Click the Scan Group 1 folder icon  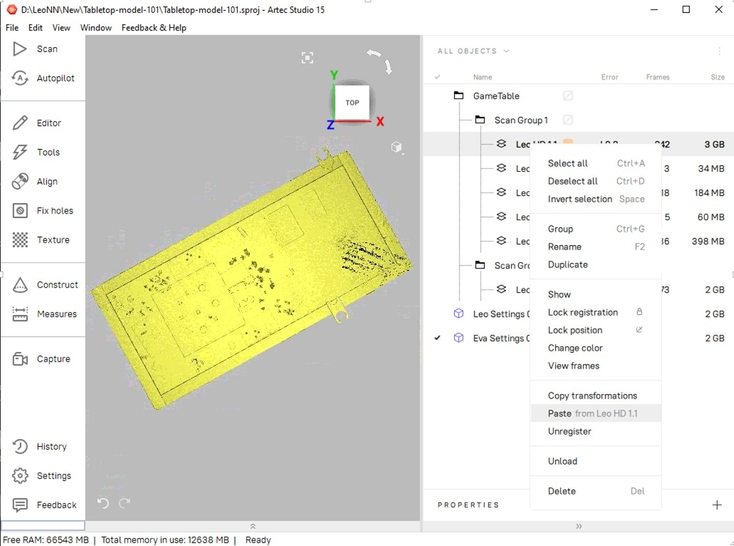[480, 120]
